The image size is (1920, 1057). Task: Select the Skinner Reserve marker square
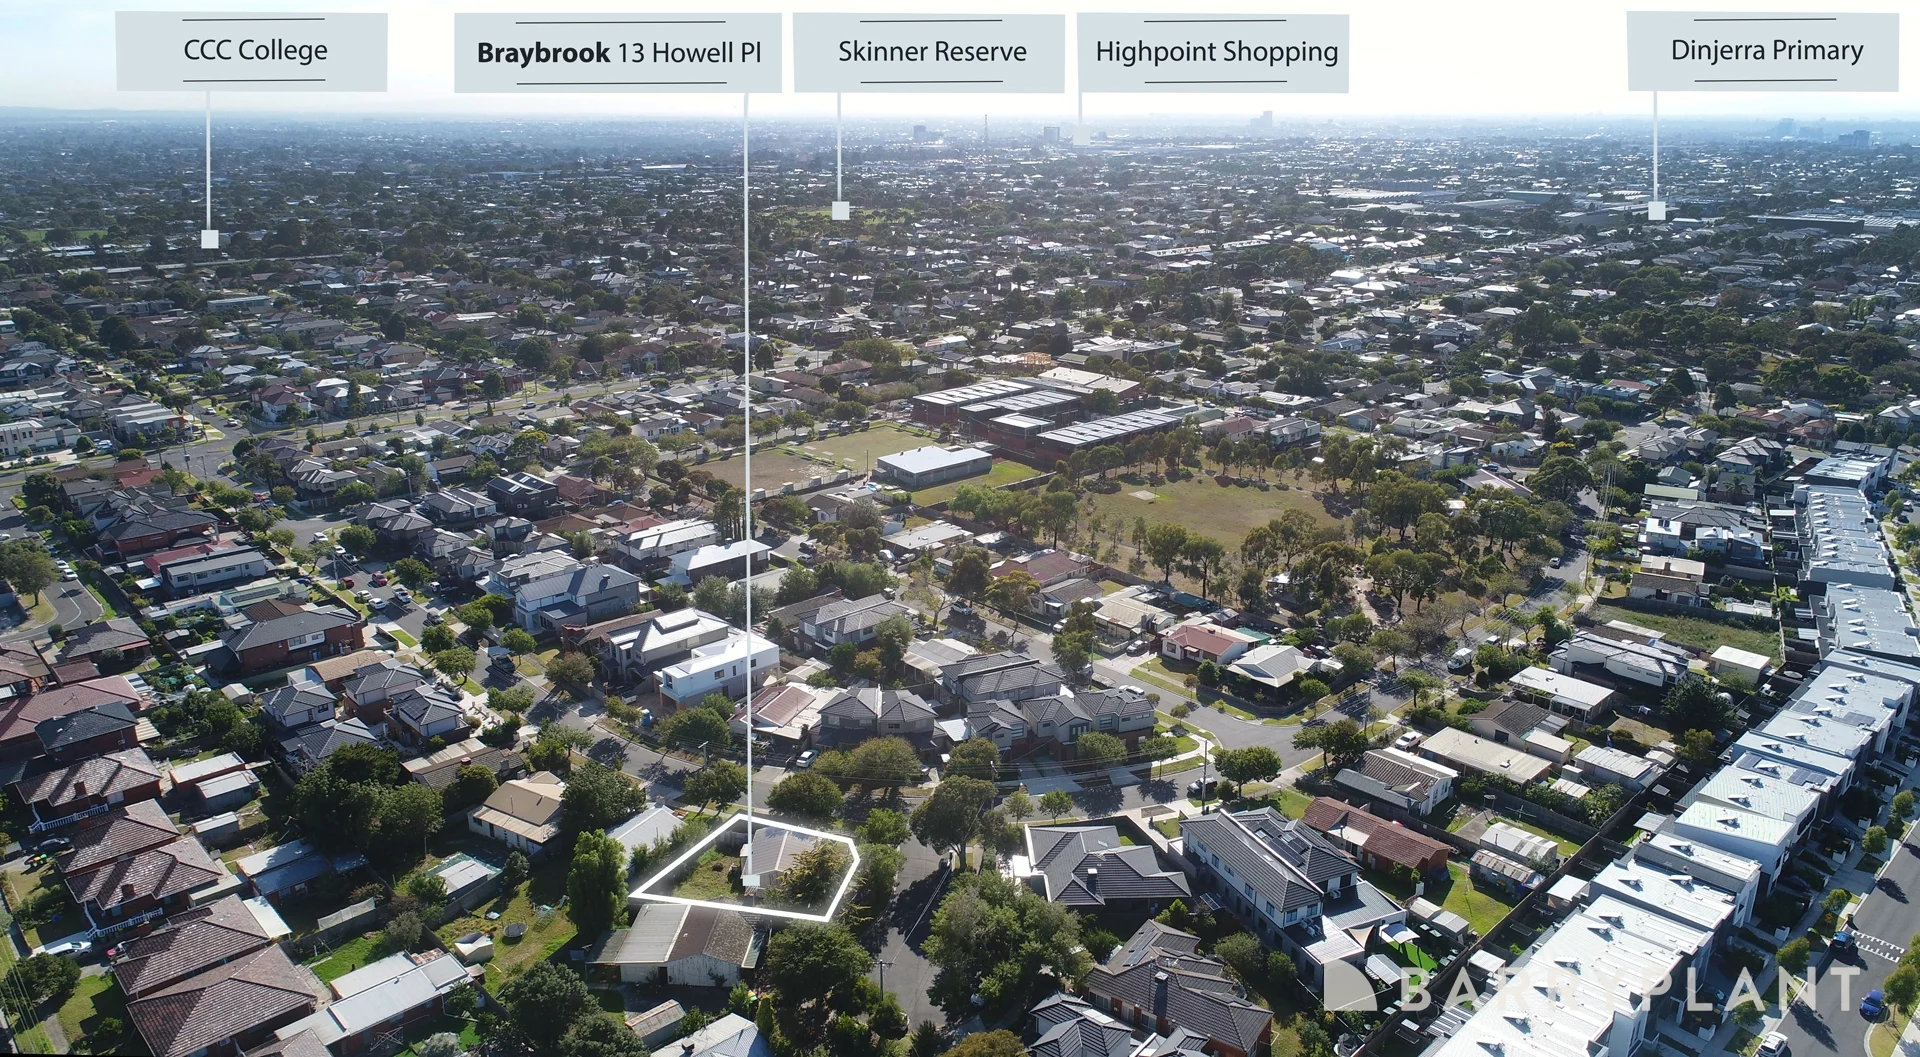pos(838,210)
